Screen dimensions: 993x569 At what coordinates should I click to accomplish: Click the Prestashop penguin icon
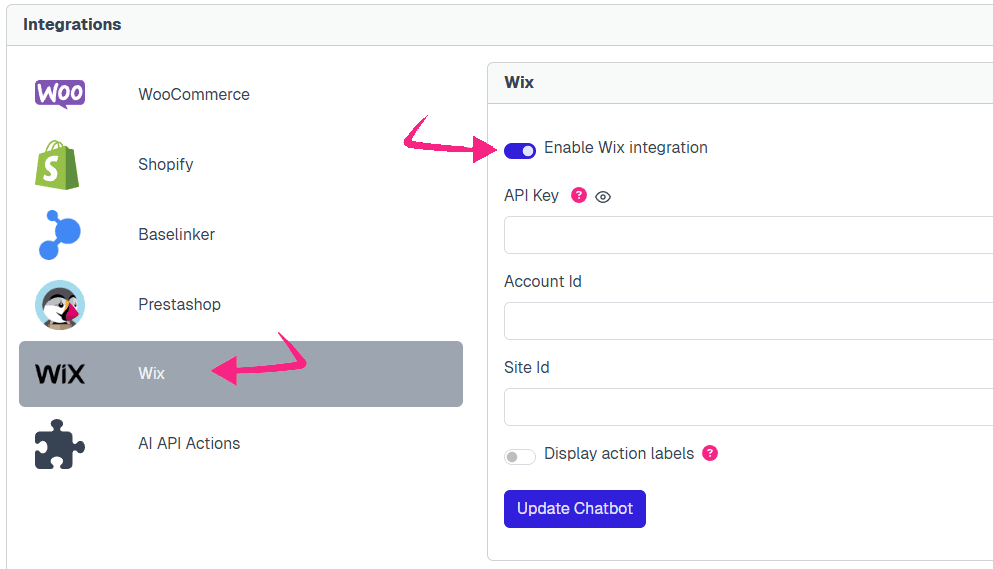[x=60, y=304]
